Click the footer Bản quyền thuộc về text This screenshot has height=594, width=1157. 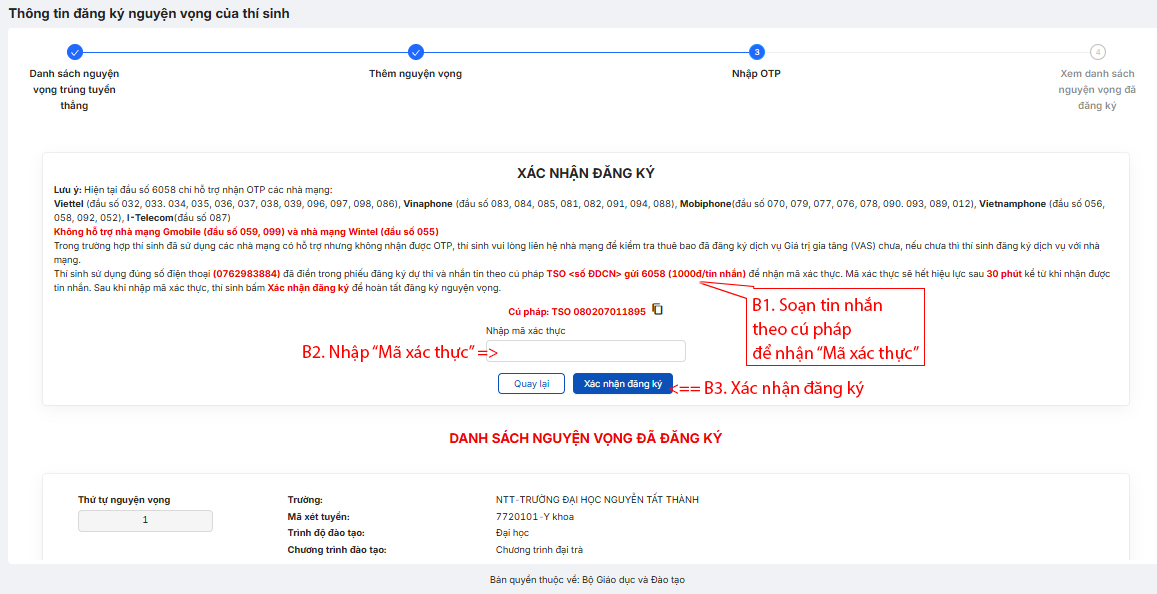[x=588, y=580]
